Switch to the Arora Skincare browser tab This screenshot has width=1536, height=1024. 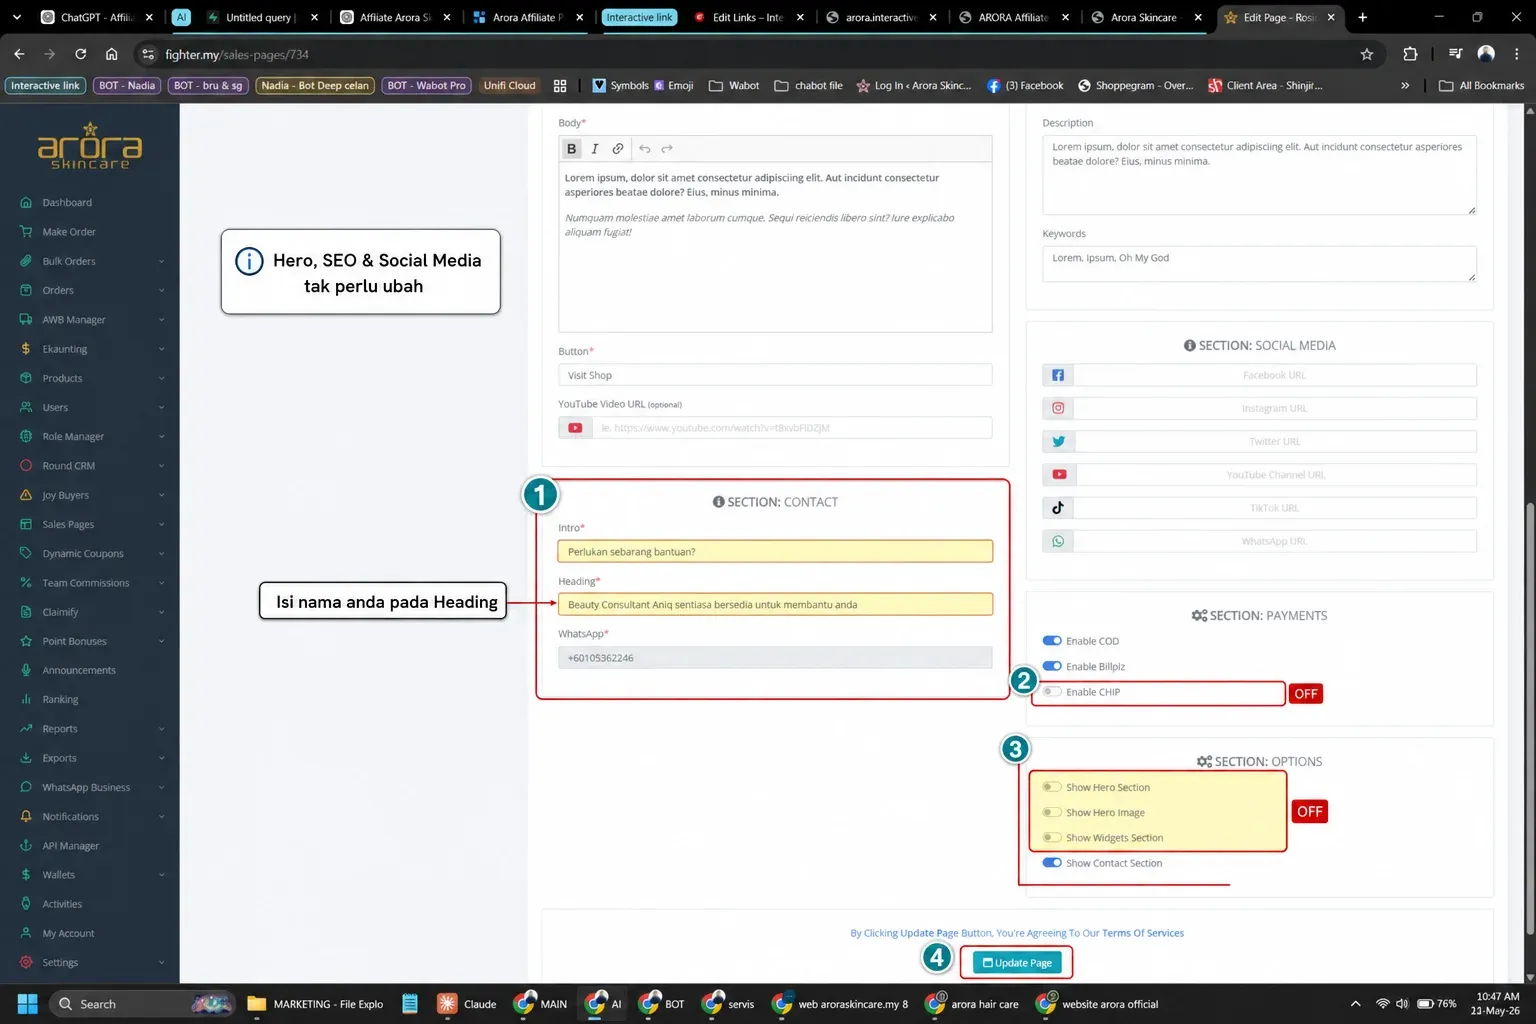point(1143,17)
